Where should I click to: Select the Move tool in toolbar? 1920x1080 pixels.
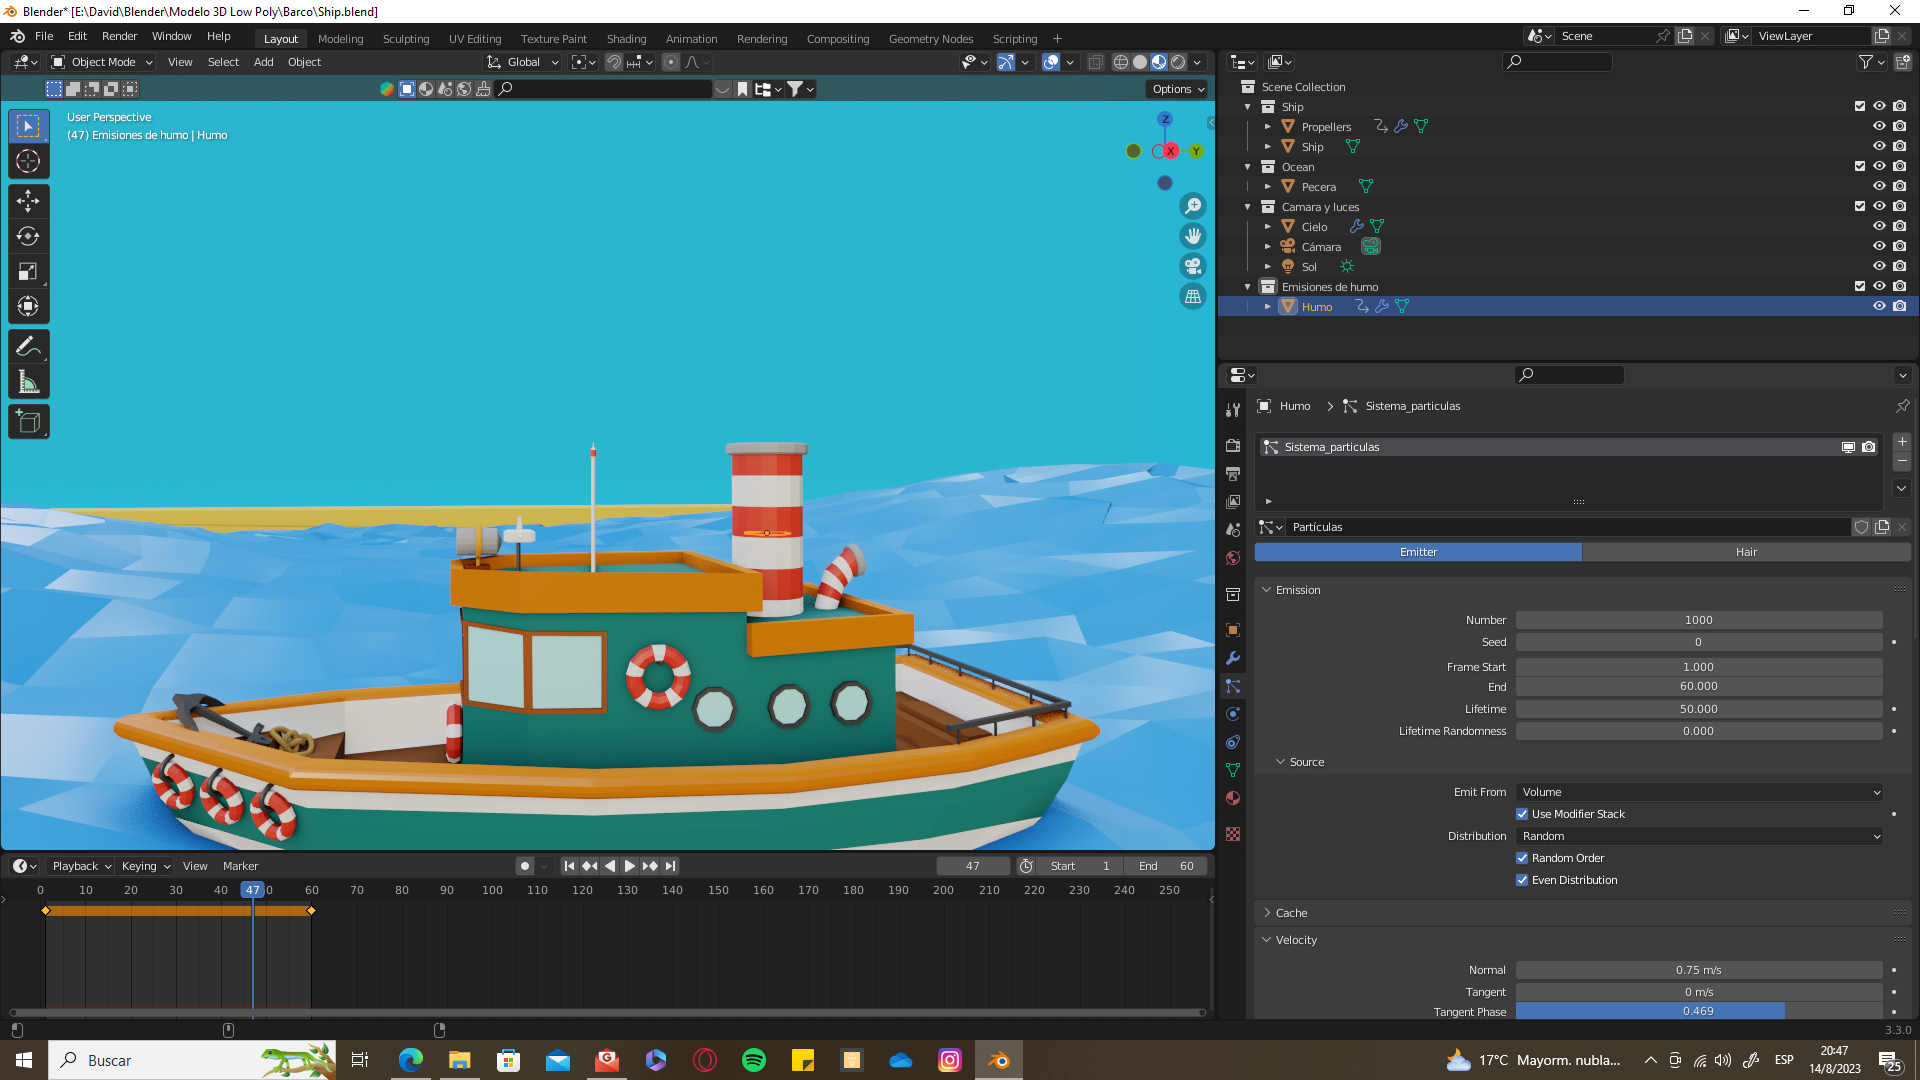point(28,201)
